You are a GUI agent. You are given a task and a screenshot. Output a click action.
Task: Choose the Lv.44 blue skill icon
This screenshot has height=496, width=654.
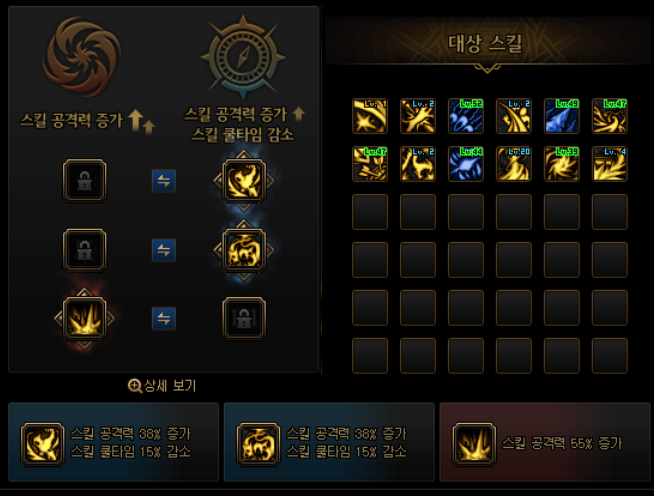point(465,164)
